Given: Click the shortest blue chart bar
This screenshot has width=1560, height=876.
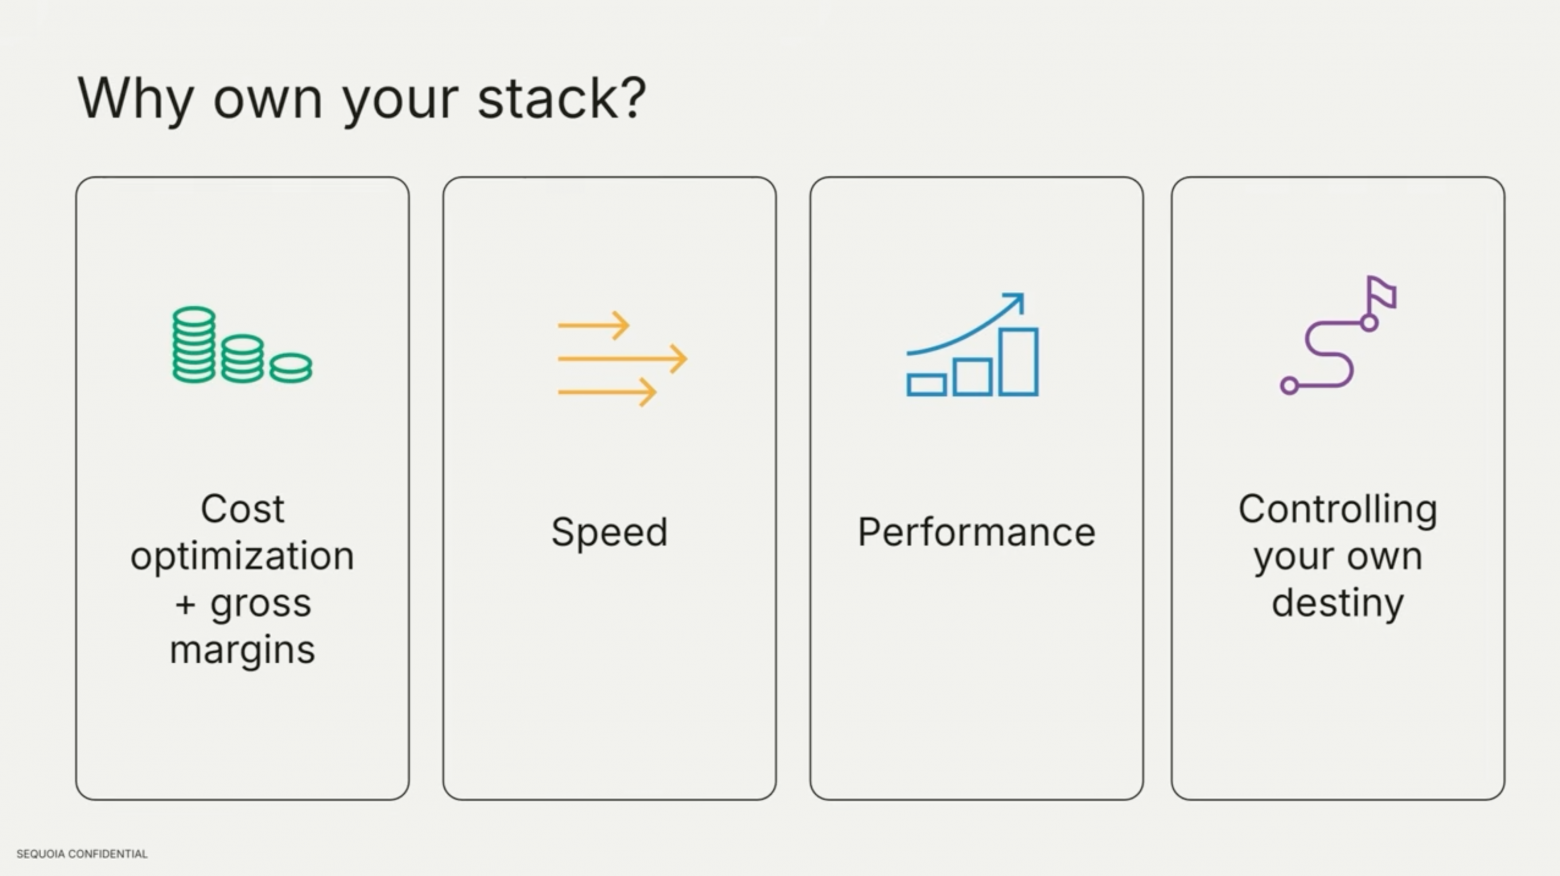Looking at the screenshot, I should click(926, 385).
